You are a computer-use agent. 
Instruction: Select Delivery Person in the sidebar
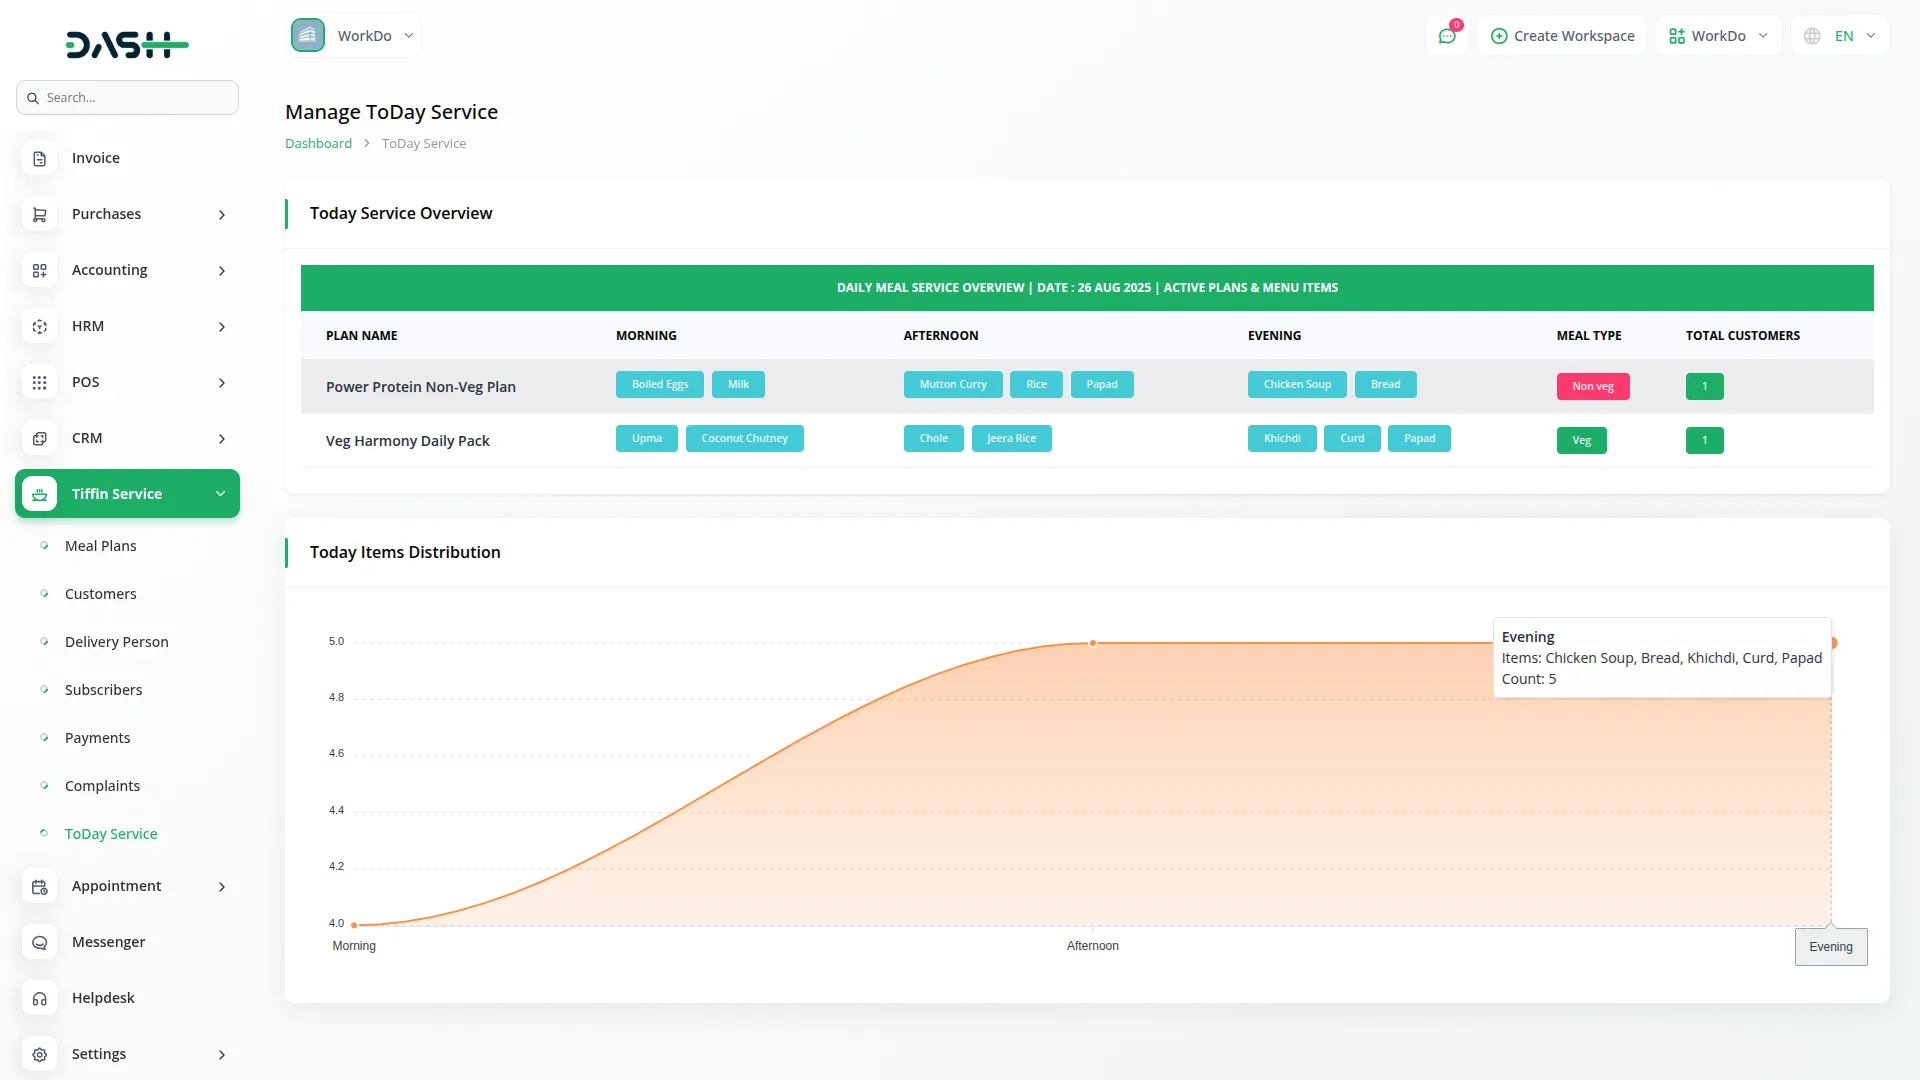tap(116, 642)
